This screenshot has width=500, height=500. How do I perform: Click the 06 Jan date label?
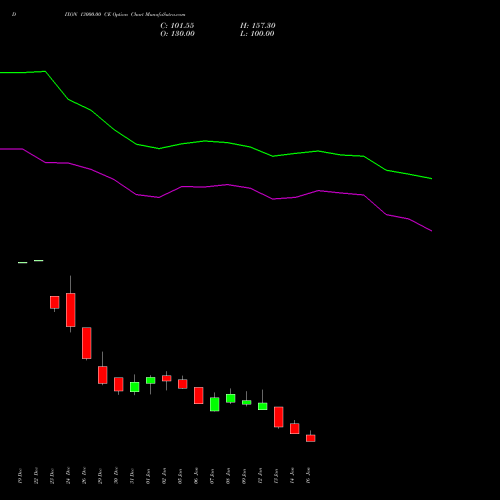pyautogui.click(x=196, y=476)
